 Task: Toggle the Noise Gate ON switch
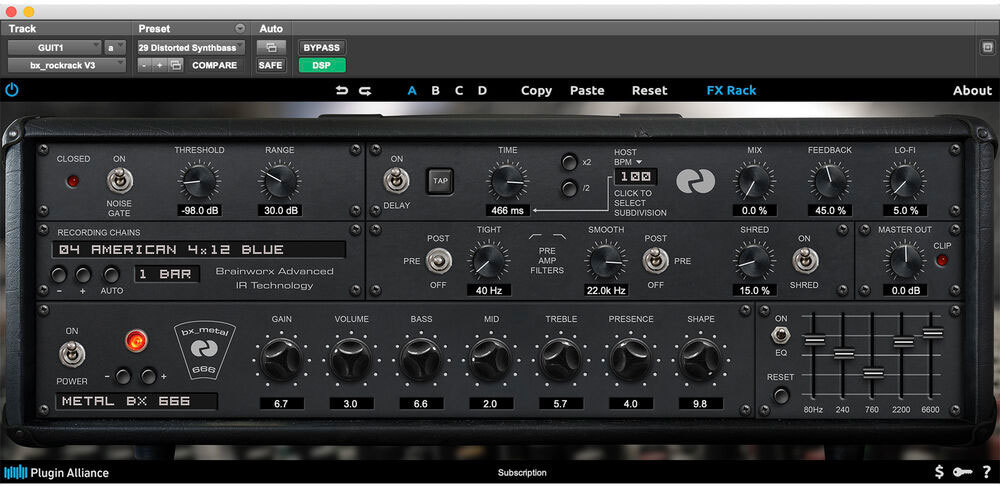(120, 182)
